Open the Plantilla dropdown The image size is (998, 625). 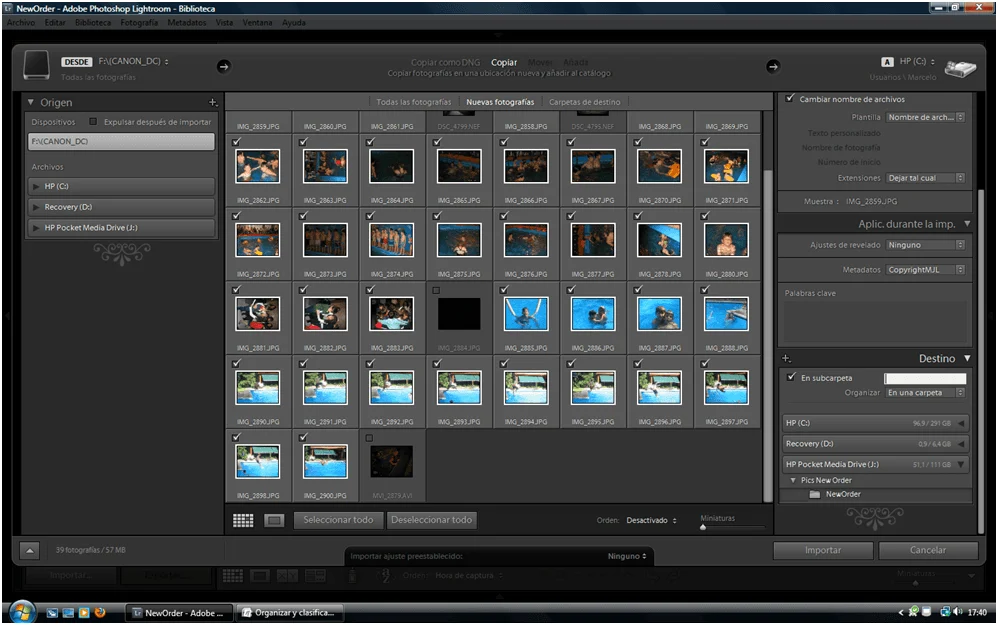pos(925,117)
